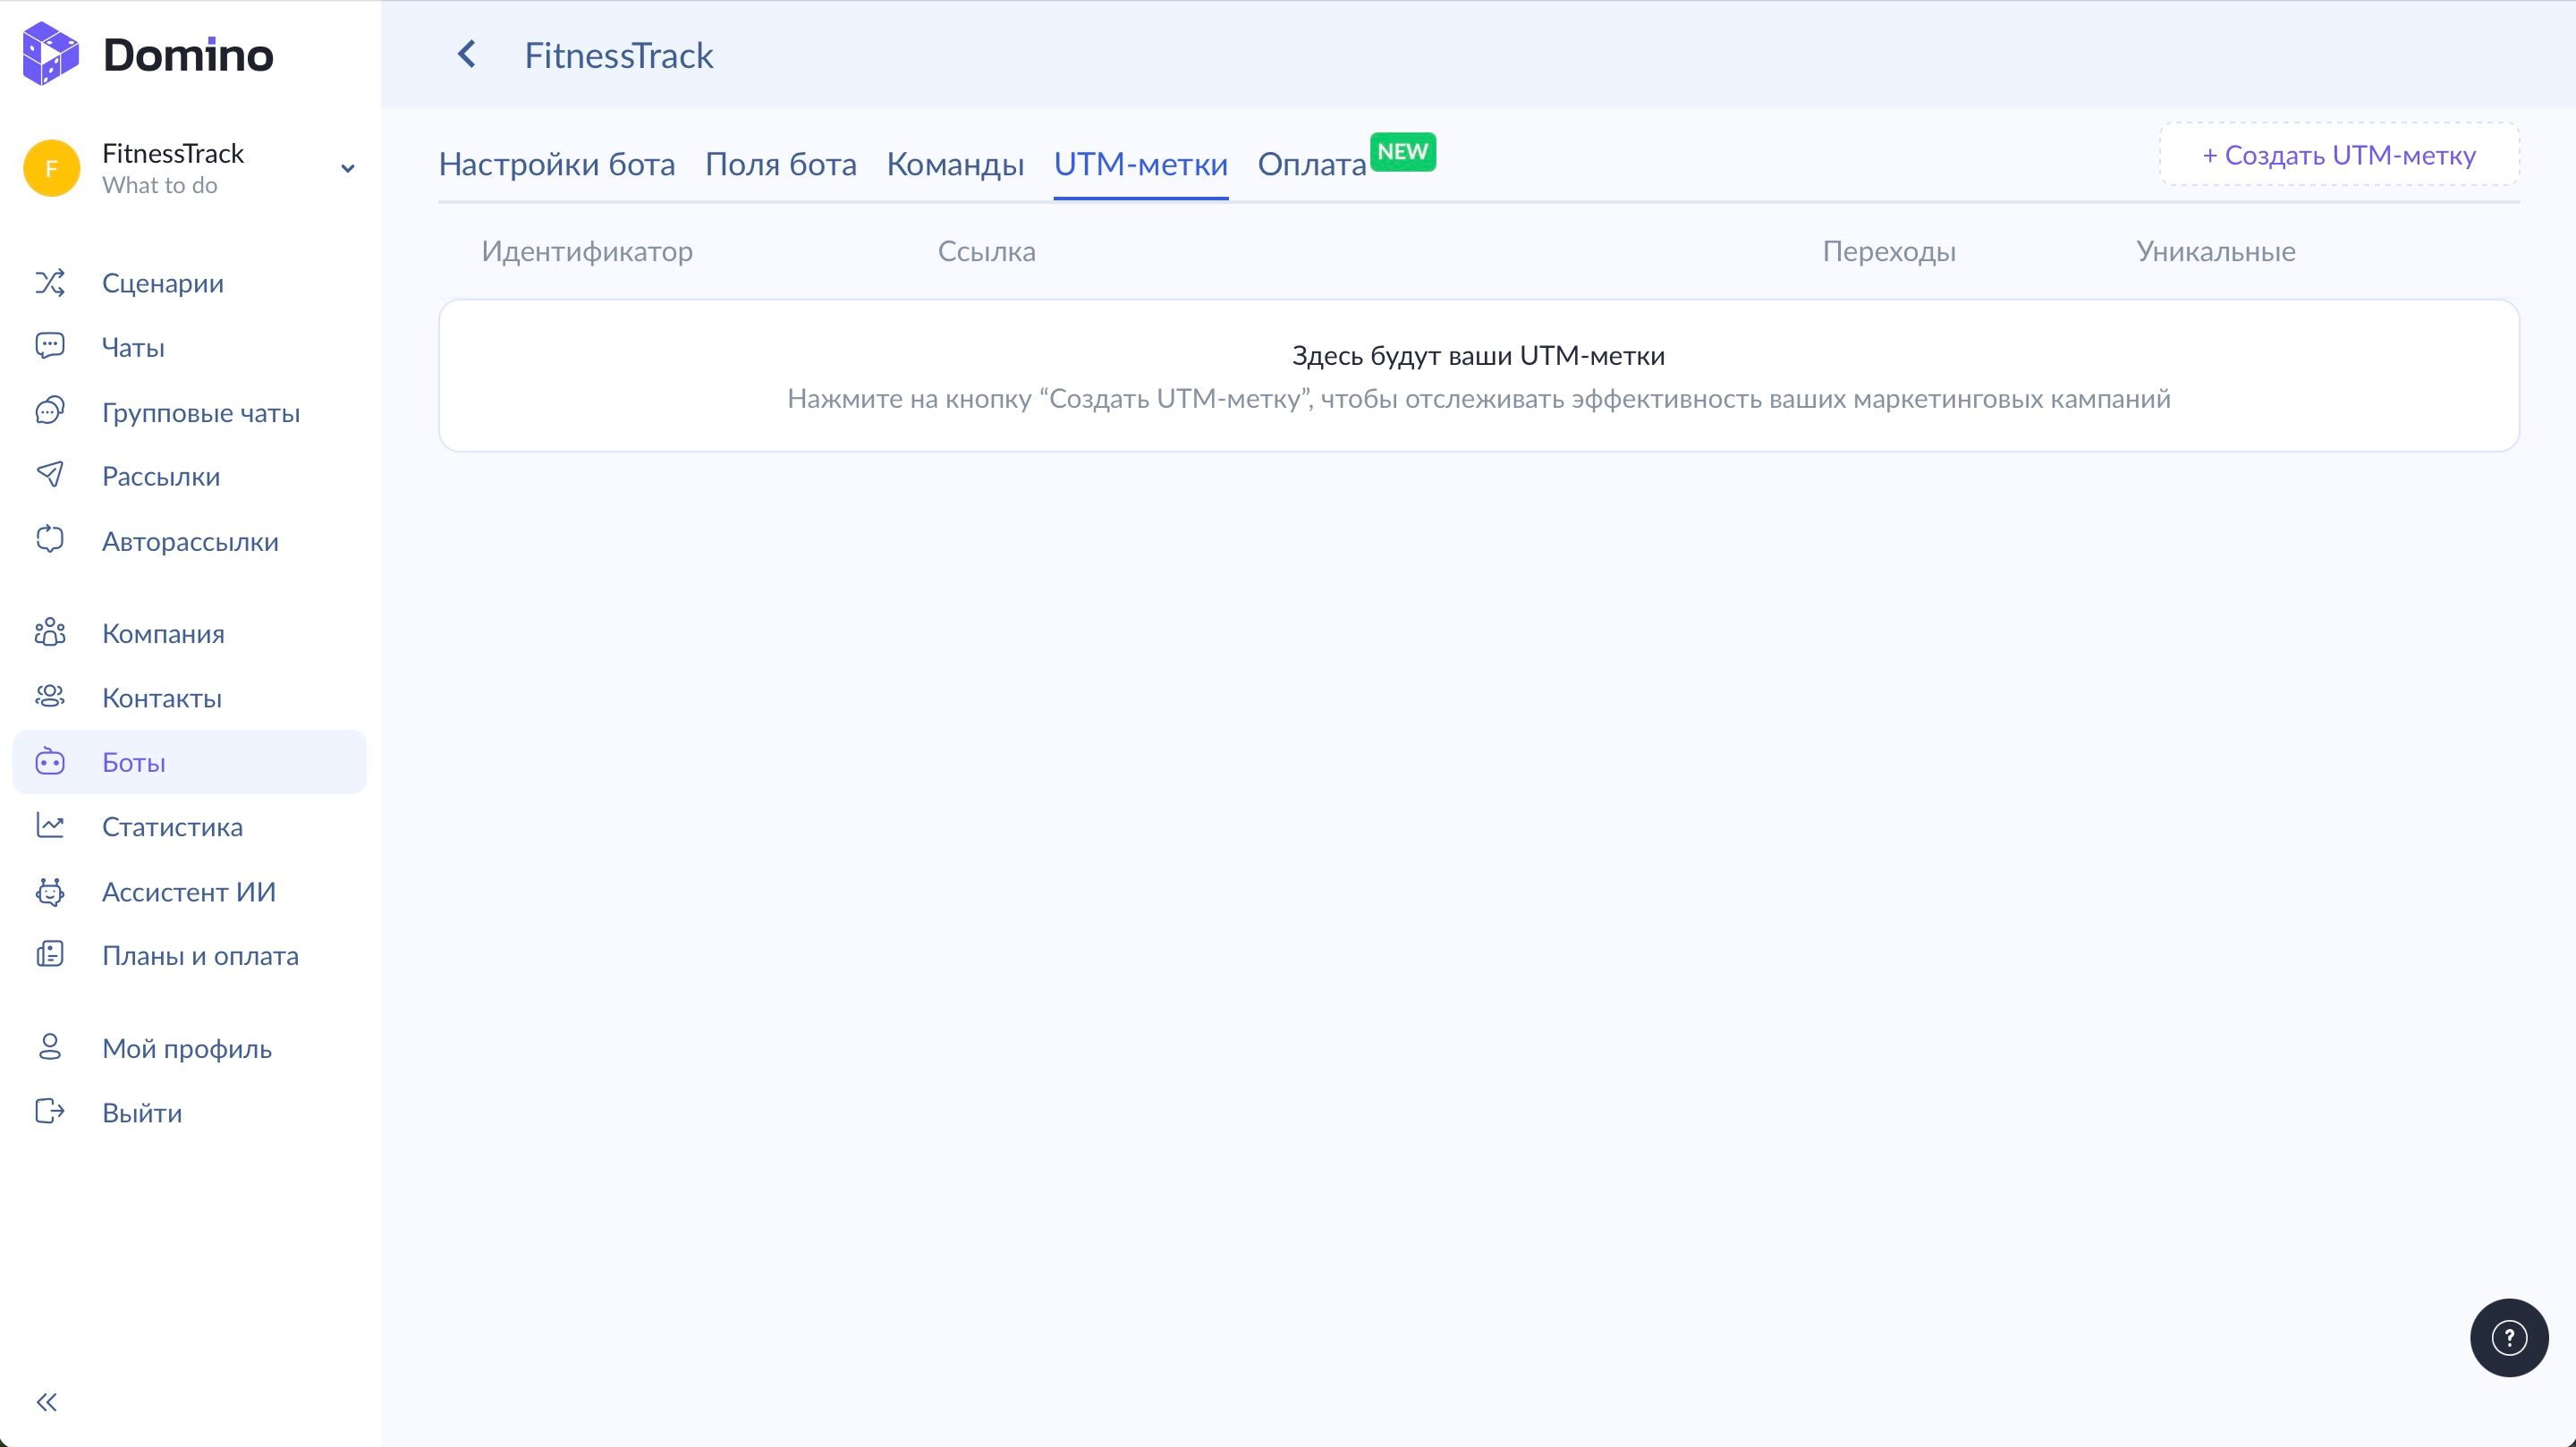This screenshot has height=1447, width=2576.
Task: Switch to the Оплата tab
Action: pyautogui.click(x=1311, y=164)
